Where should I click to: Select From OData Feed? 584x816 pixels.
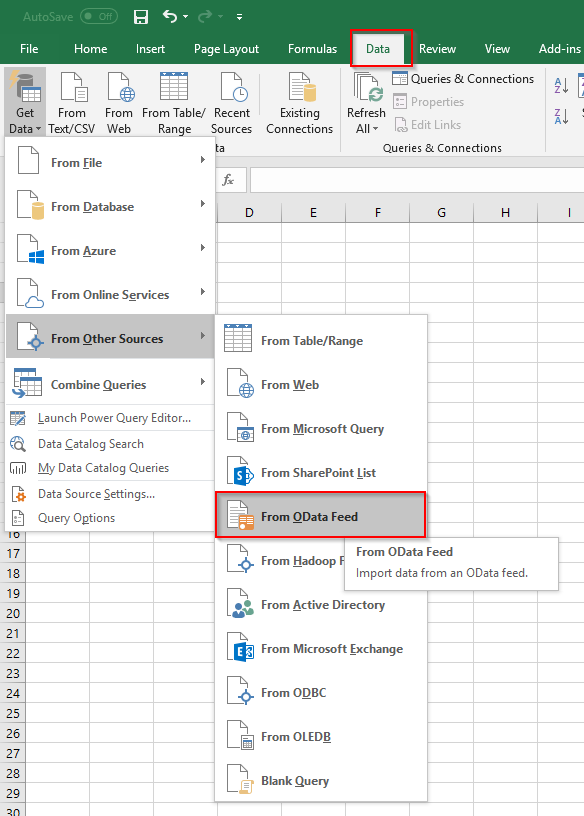321,516
